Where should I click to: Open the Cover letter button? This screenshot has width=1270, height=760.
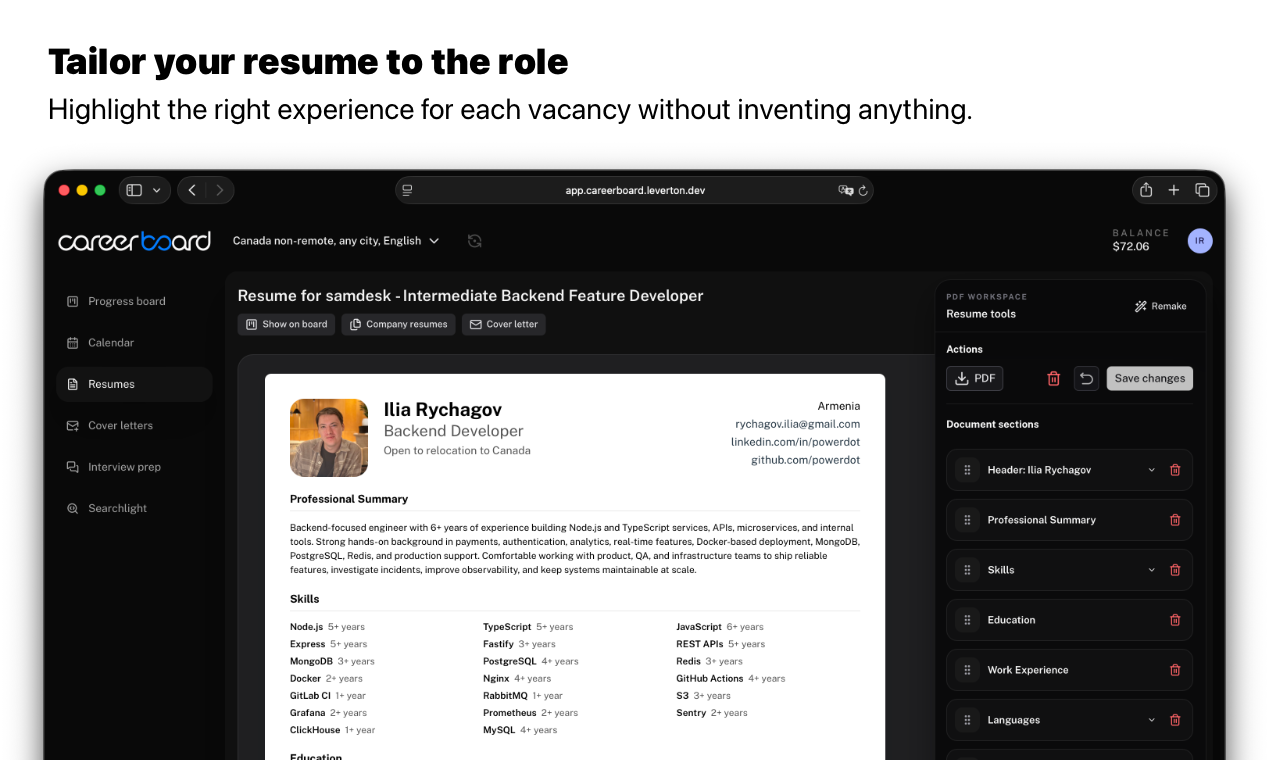503,324
